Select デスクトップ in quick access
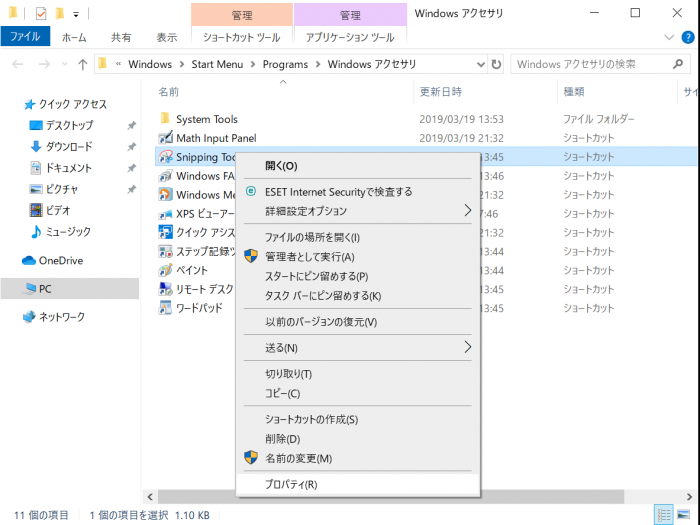Image resolution: width=700 pixels, height=525 pixels. point(70,125)
